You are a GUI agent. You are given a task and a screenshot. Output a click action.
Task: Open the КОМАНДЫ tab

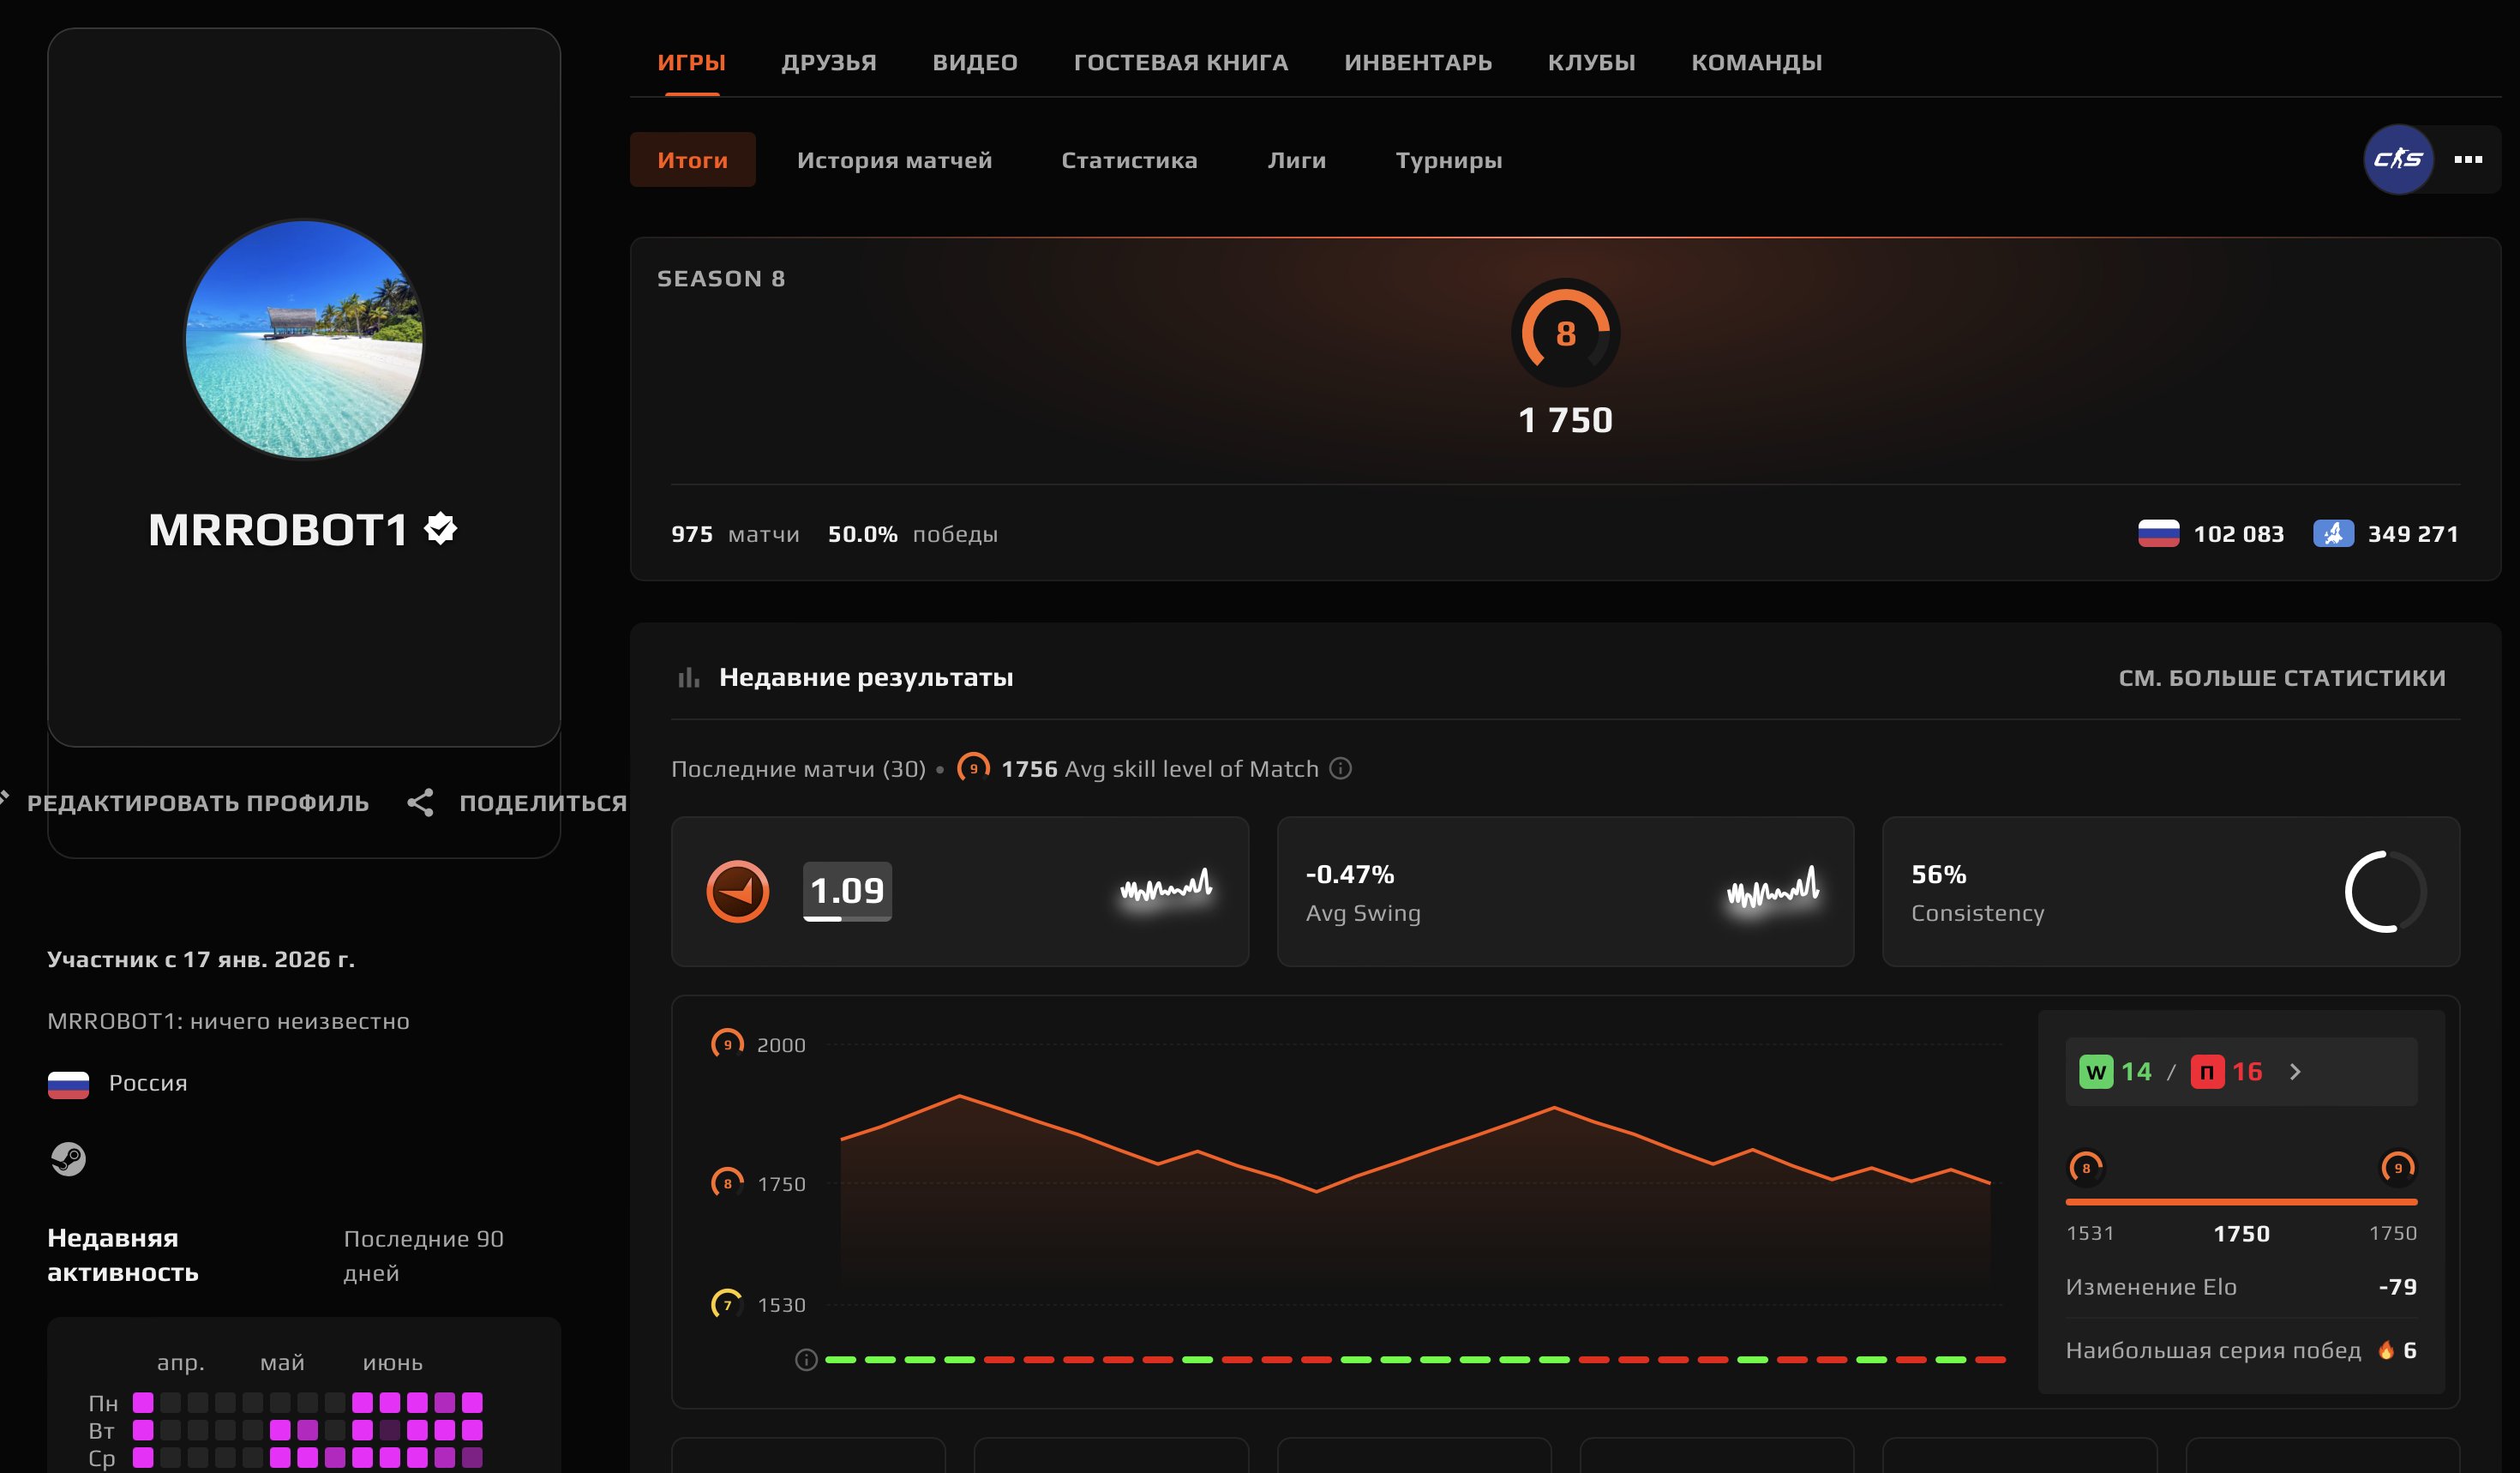(x=1756, y=62)
